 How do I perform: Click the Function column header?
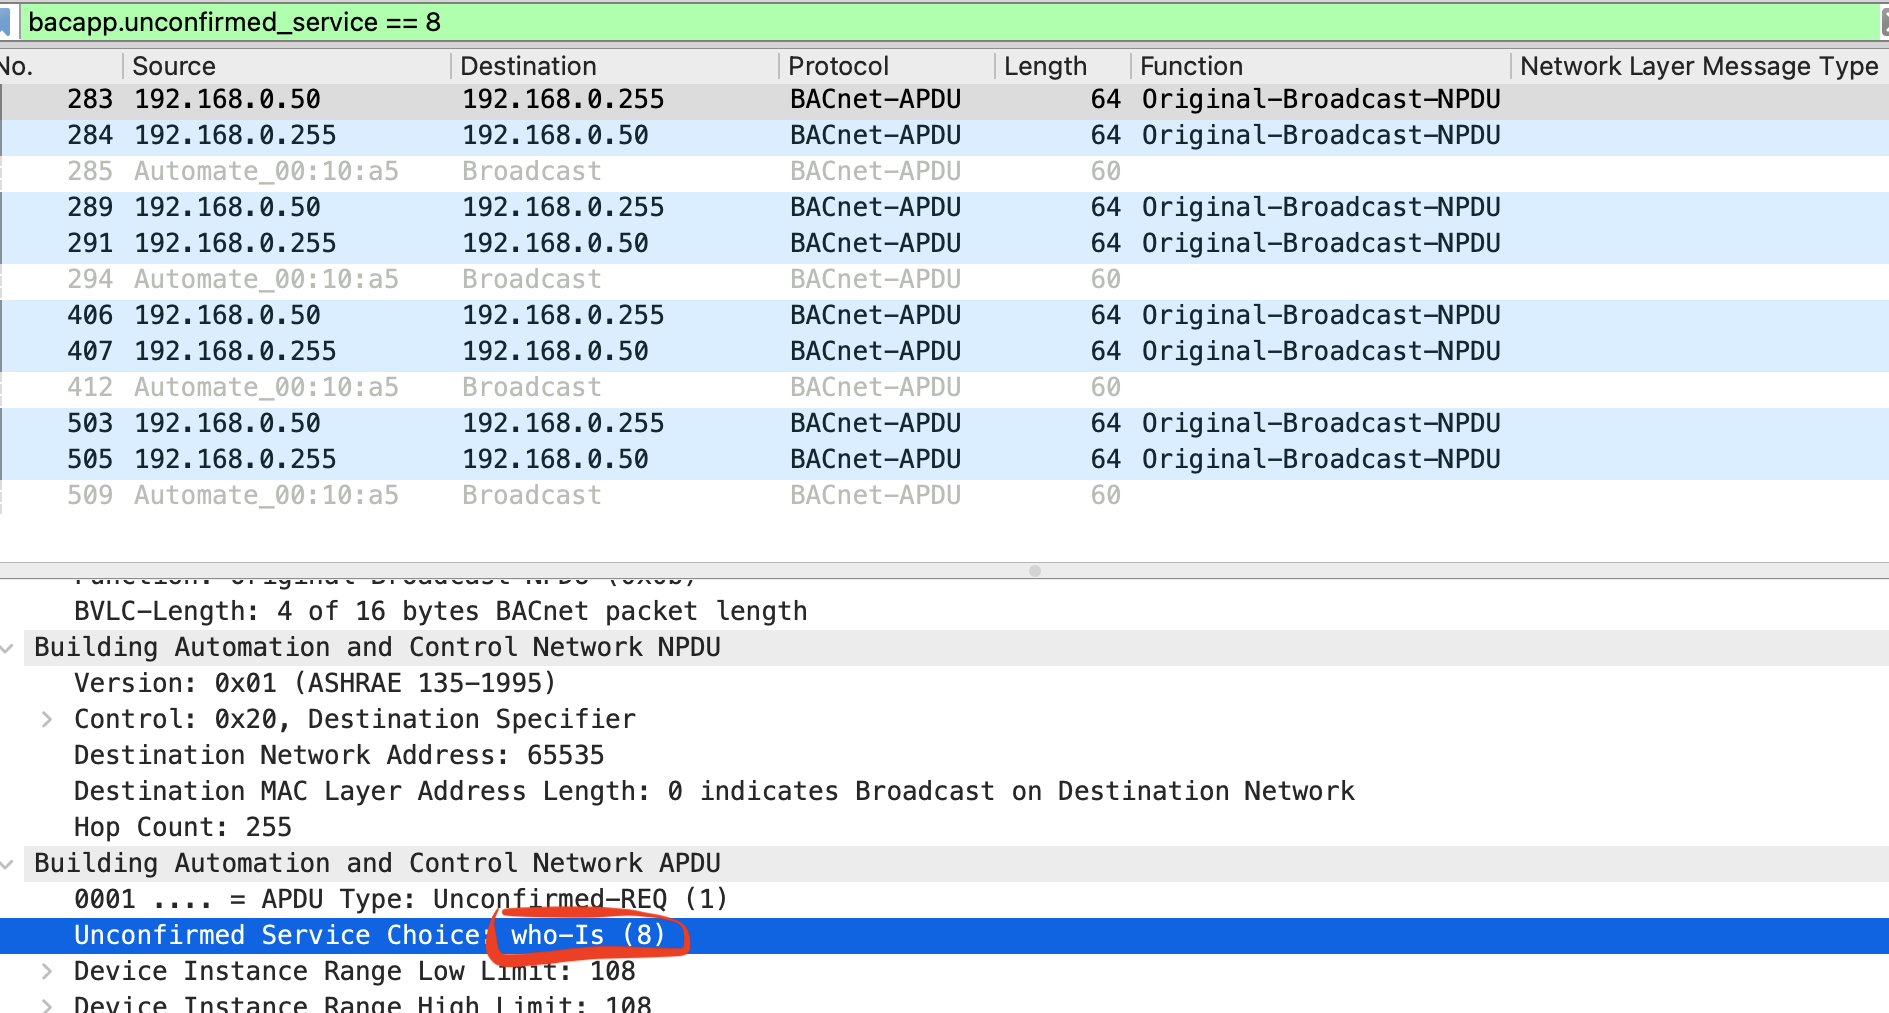coord(1190,66)
